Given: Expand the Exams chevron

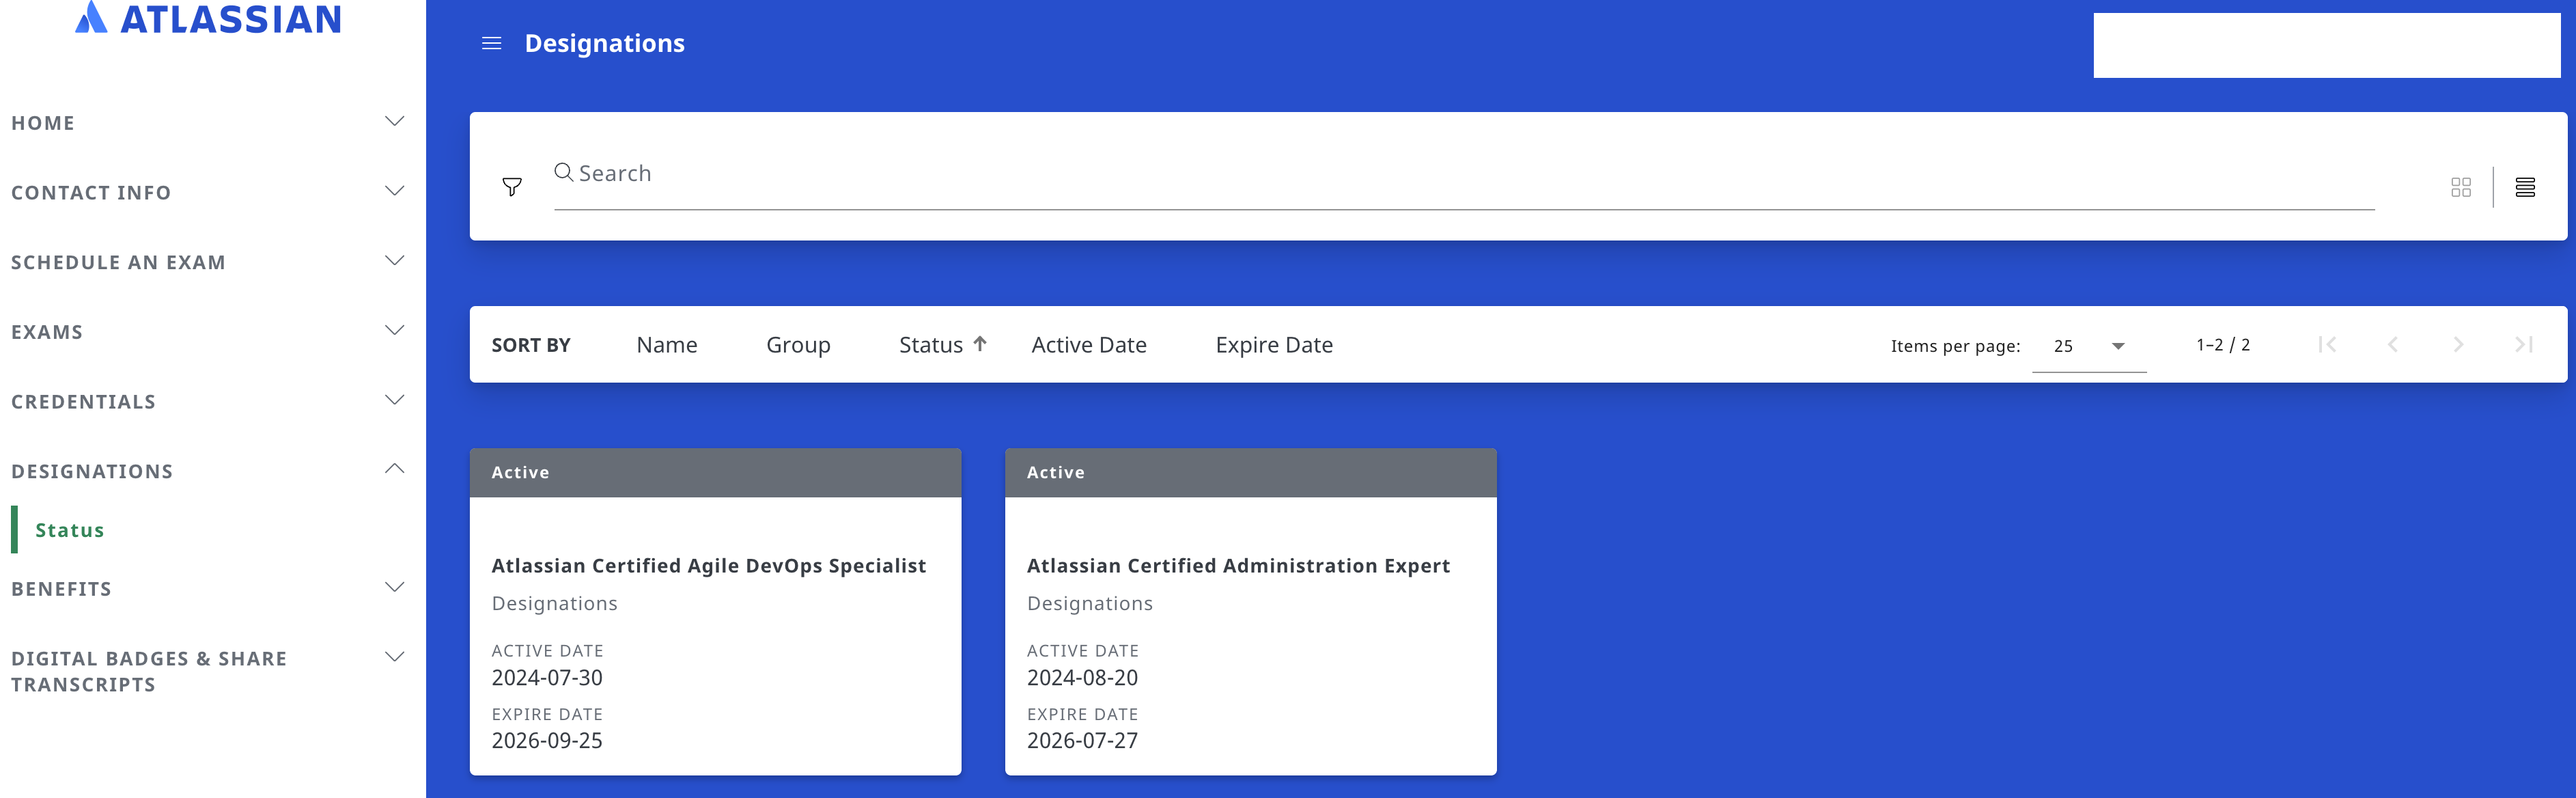Looking at the screenshot, I should pyautogui.click(x=395, y=330).
